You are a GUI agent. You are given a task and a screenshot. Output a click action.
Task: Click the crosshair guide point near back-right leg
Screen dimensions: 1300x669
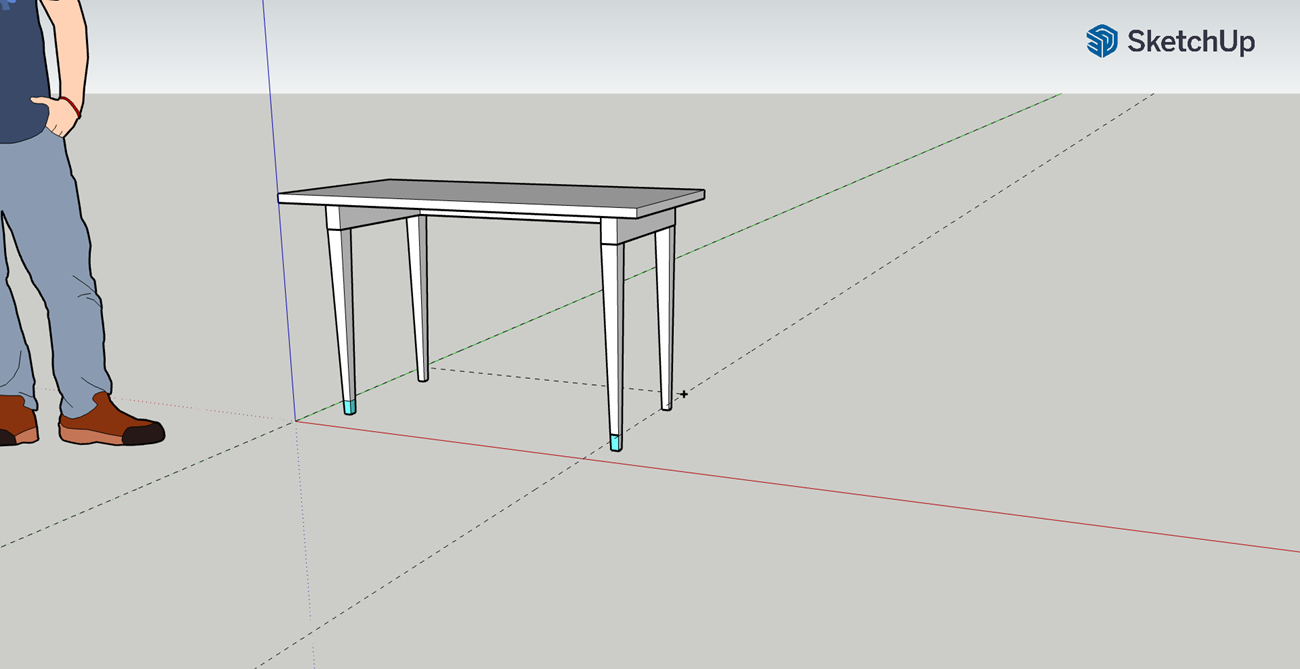point(683,394)
